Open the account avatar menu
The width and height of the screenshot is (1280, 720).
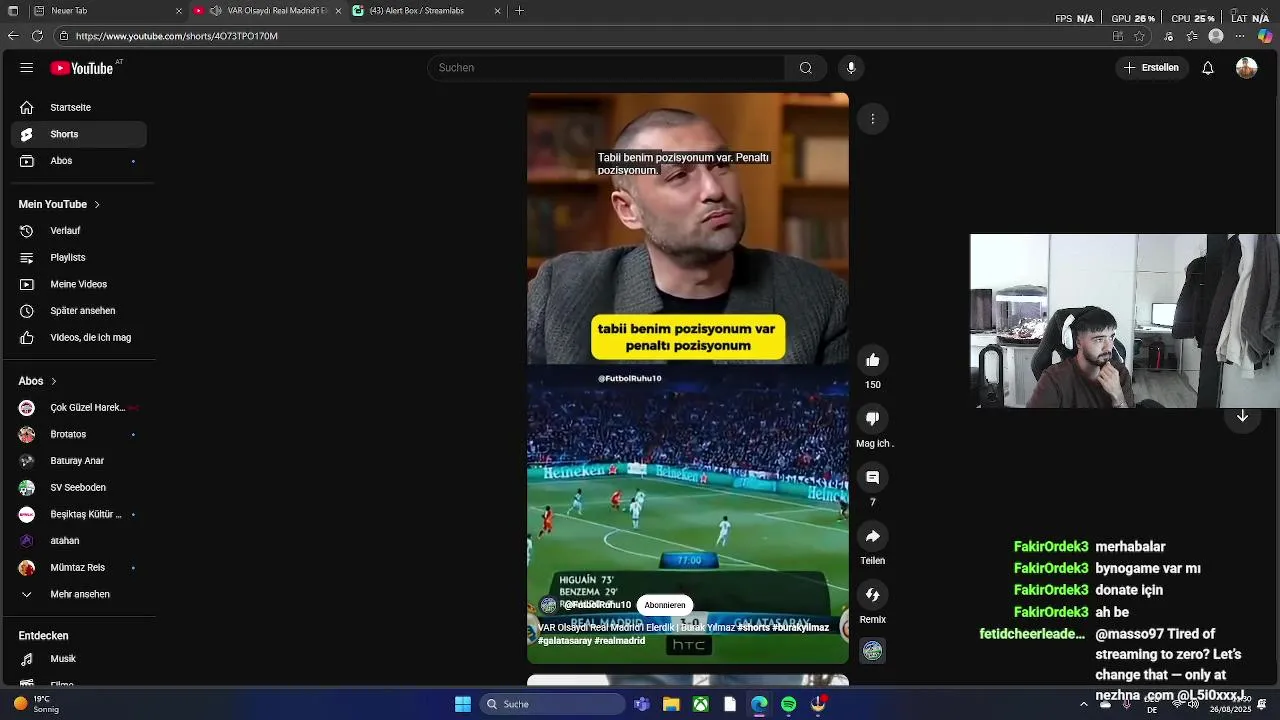[1246, 68]
